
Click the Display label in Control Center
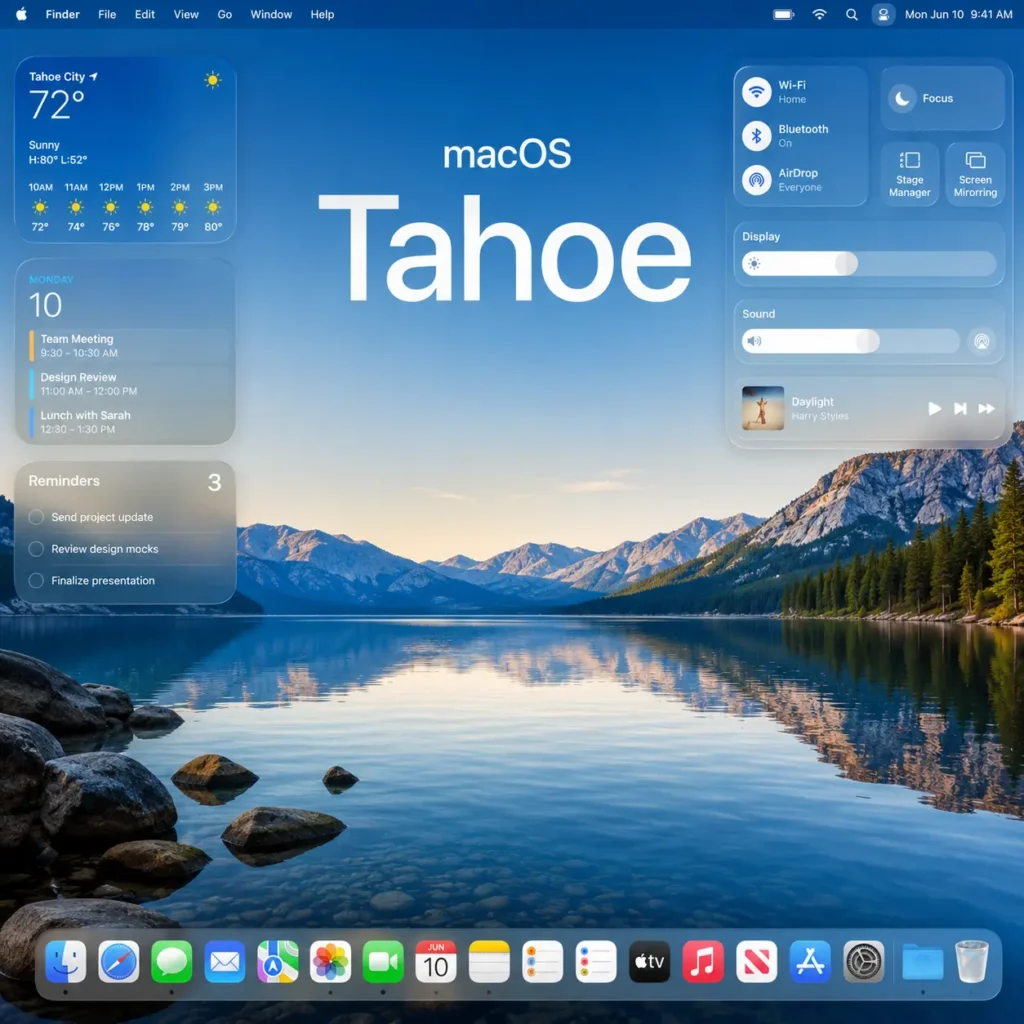761,236
